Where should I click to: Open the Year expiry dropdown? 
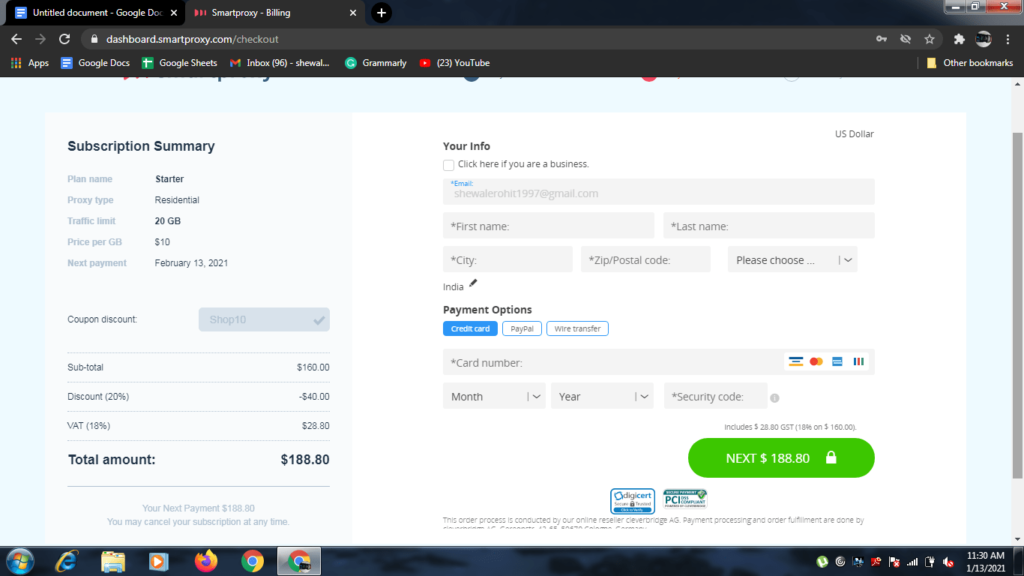coord(602,396)
